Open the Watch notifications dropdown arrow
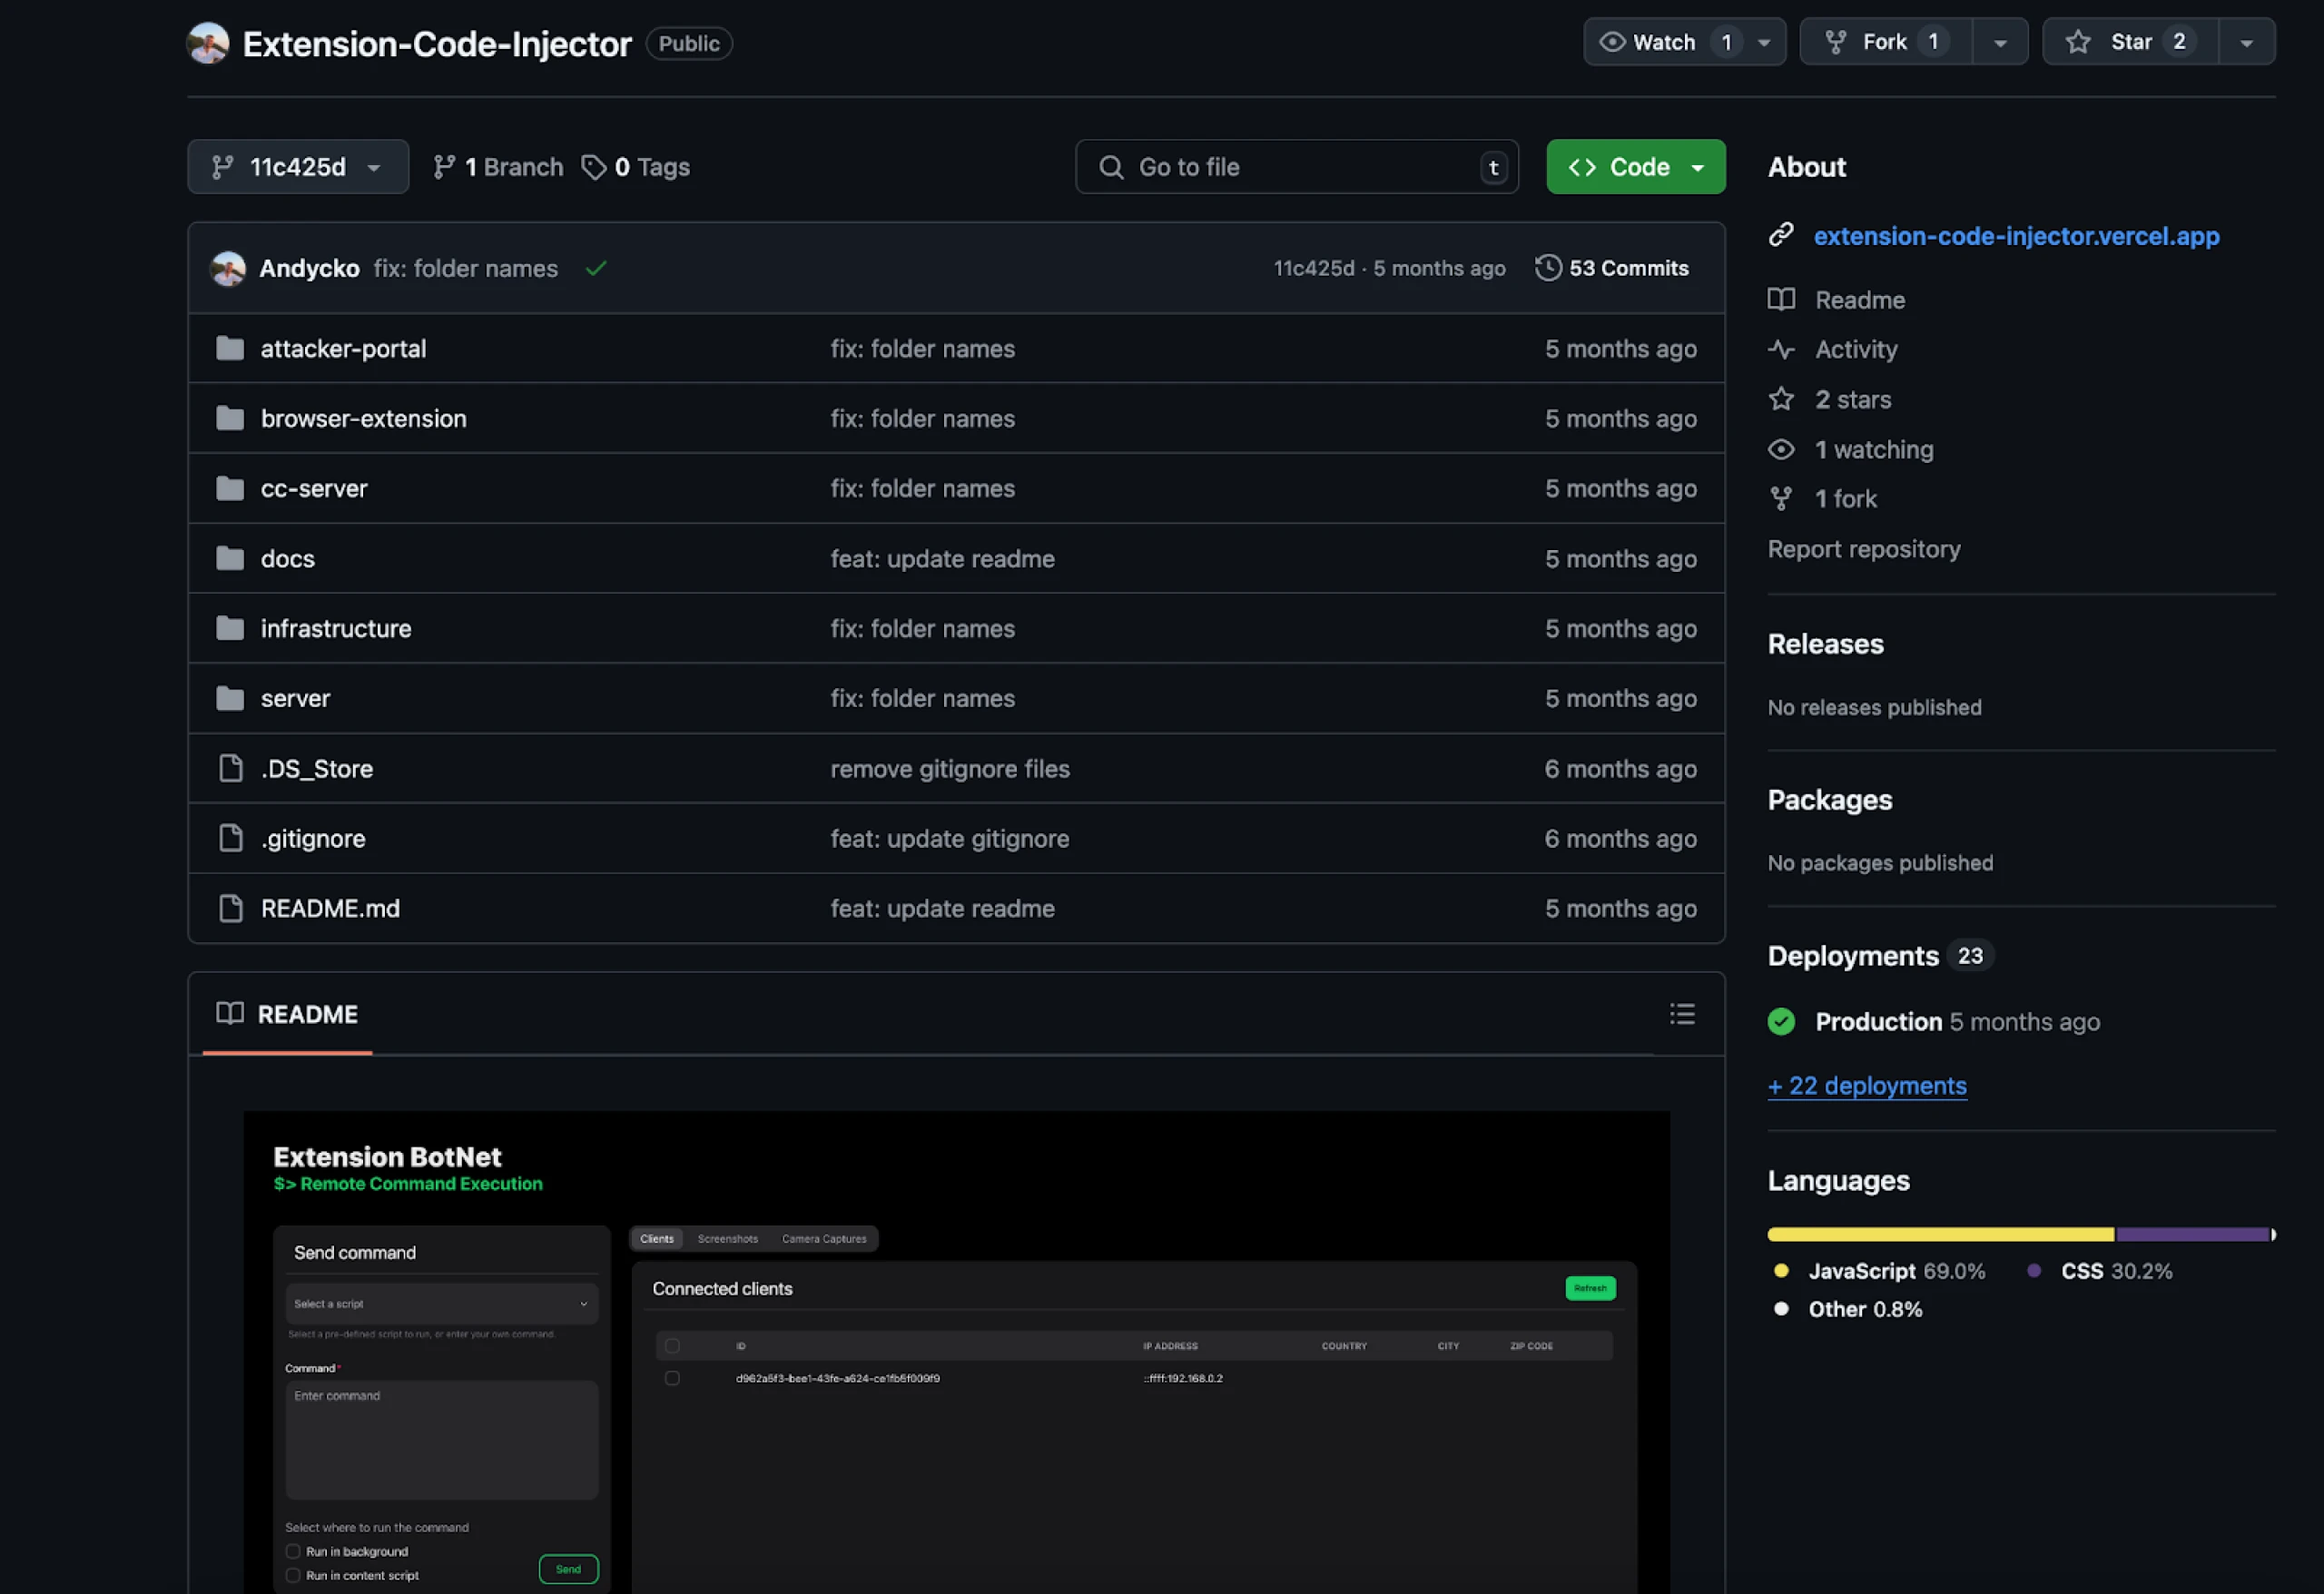 [x=1764, y=42]
